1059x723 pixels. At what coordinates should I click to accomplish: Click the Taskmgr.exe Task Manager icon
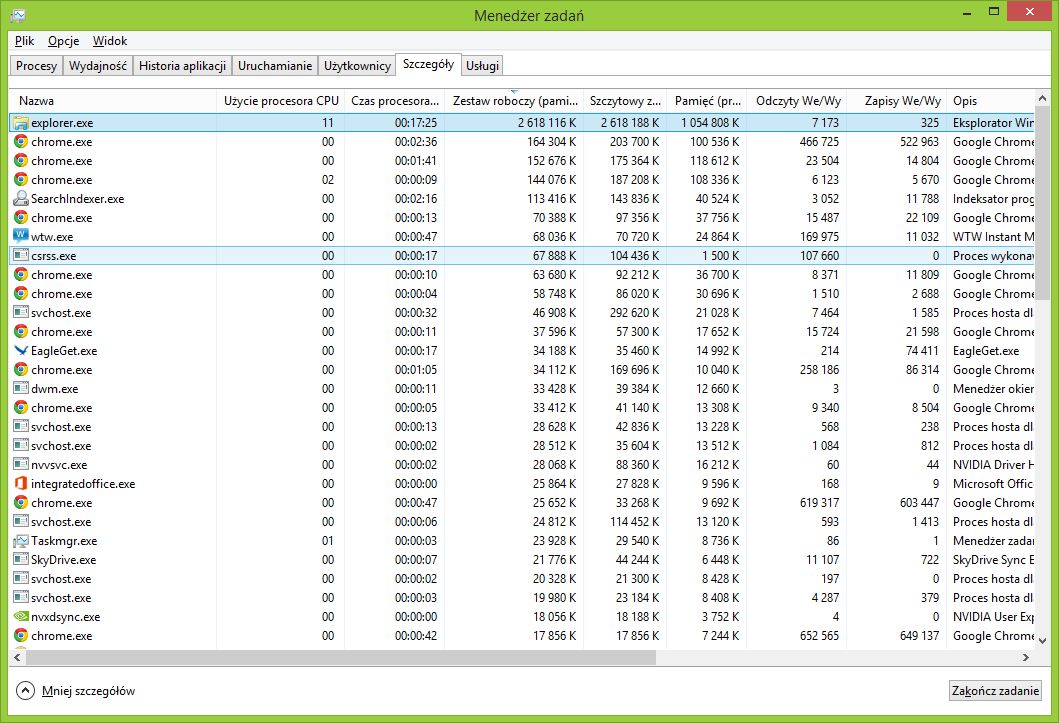pyautogui.click(x=20, y=541)
